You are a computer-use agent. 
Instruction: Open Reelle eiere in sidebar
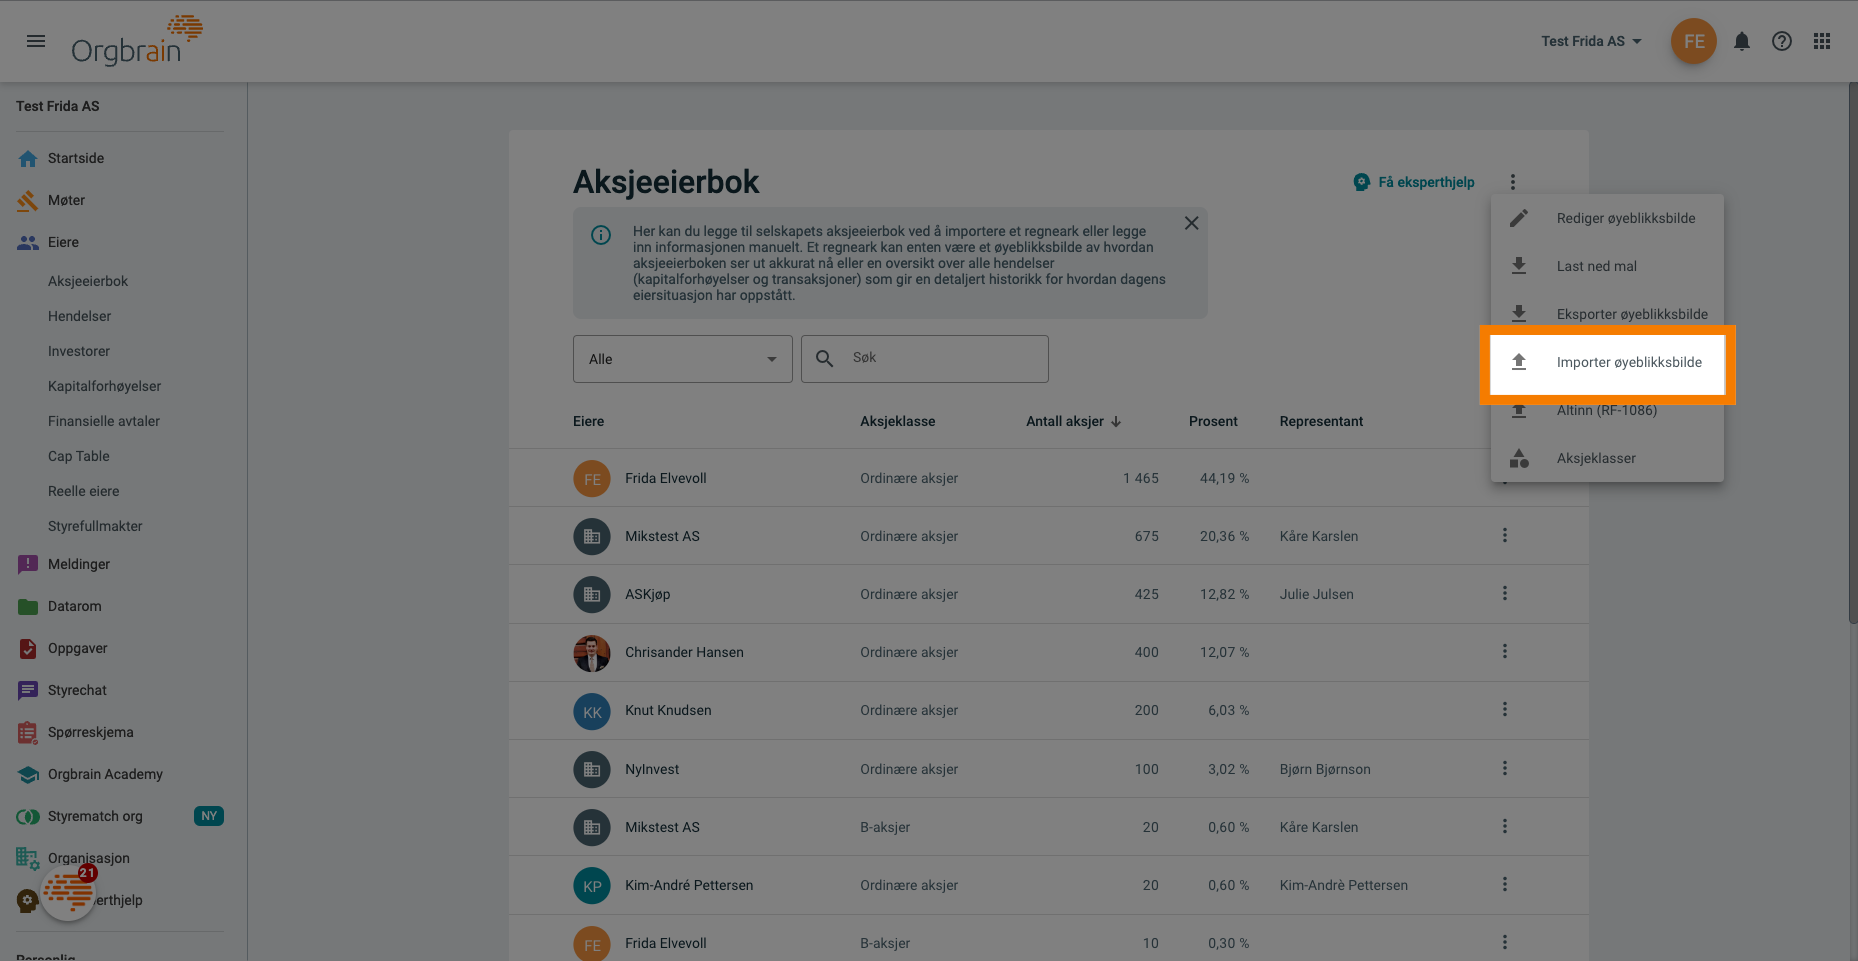(x=83, y=491)
